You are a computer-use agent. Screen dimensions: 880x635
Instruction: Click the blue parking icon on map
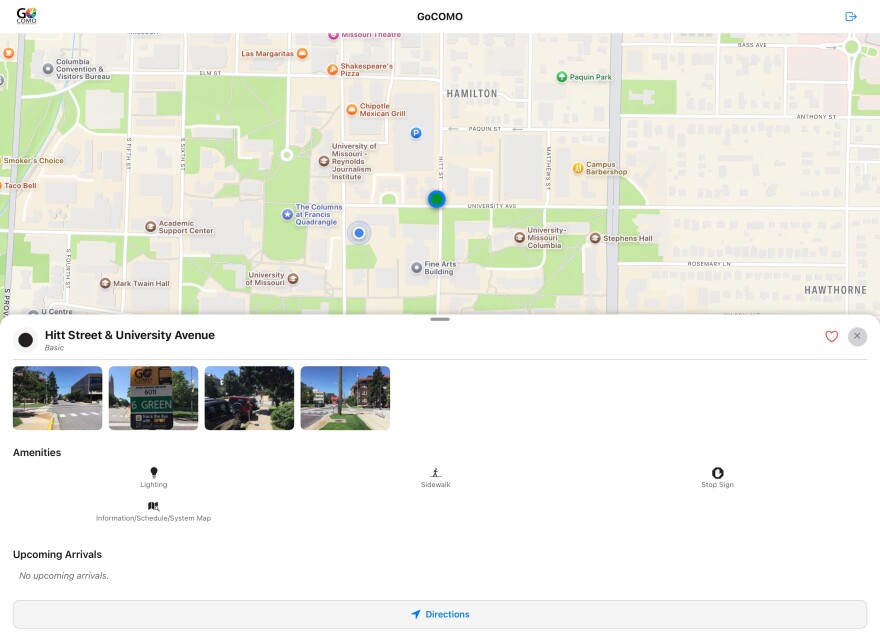click(416, 133)
